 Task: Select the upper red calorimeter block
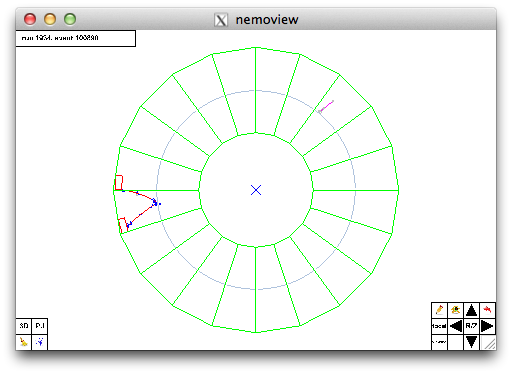tap(119, 183)
